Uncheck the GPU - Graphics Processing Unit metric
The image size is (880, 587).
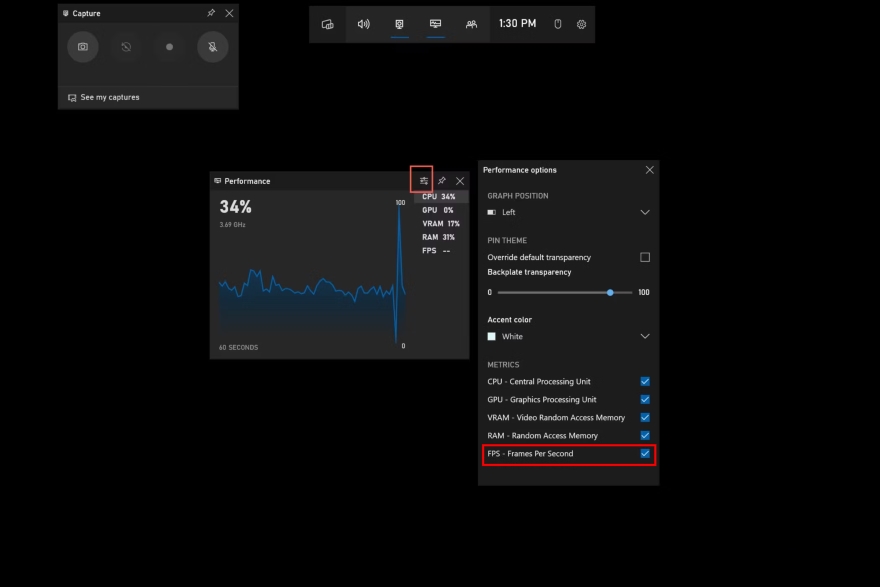[x=645, y=399]
